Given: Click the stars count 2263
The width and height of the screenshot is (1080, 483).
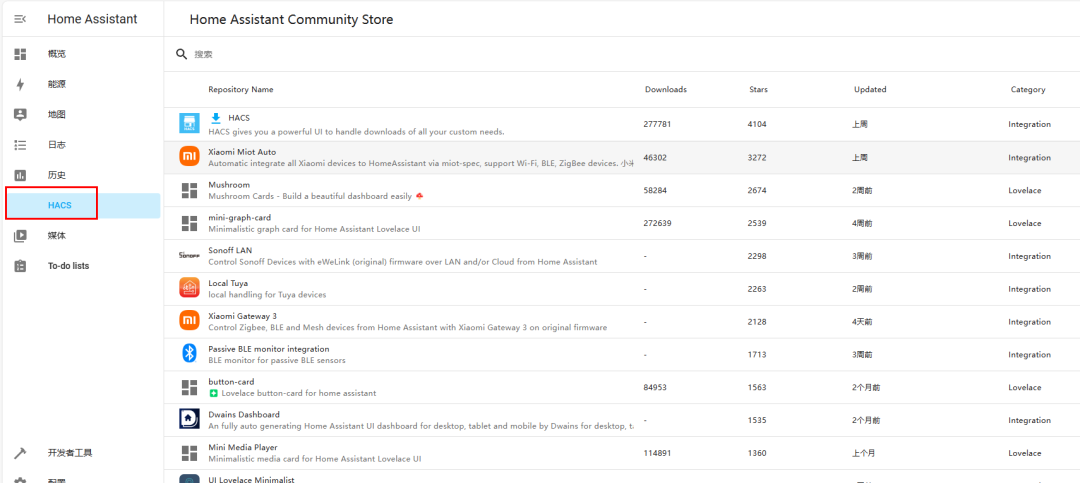Looking at the screenshot, I should (756, 289).
